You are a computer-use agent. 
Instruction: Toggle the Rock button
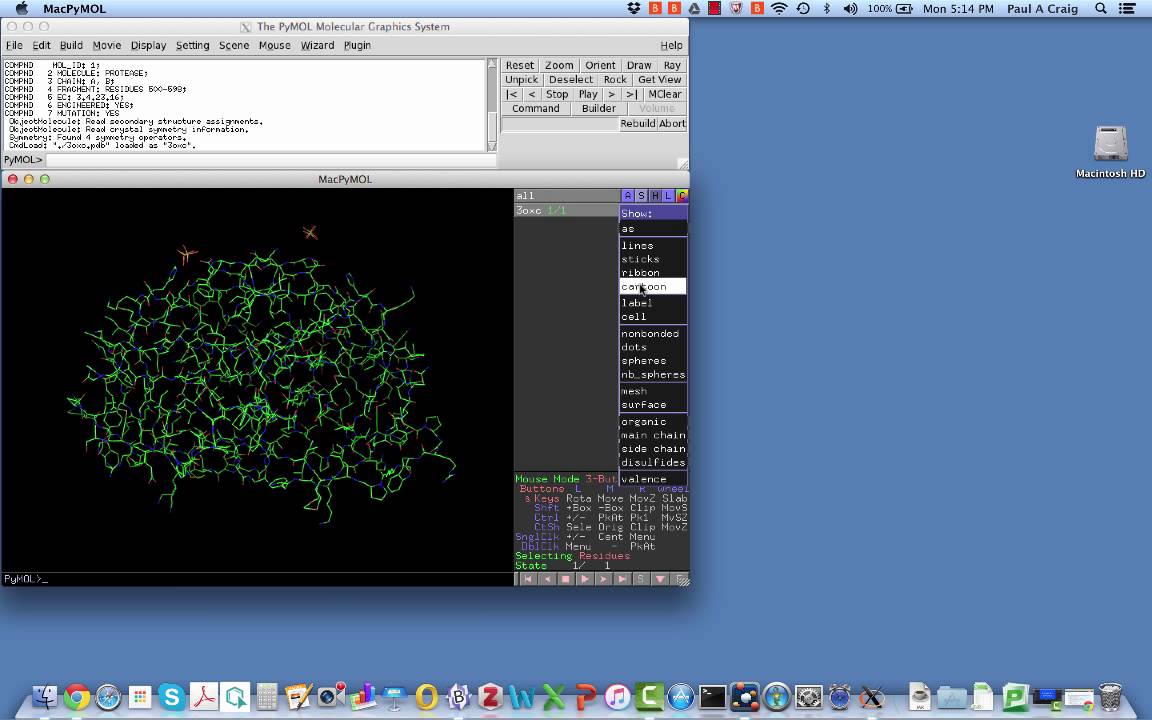[616, 79]
